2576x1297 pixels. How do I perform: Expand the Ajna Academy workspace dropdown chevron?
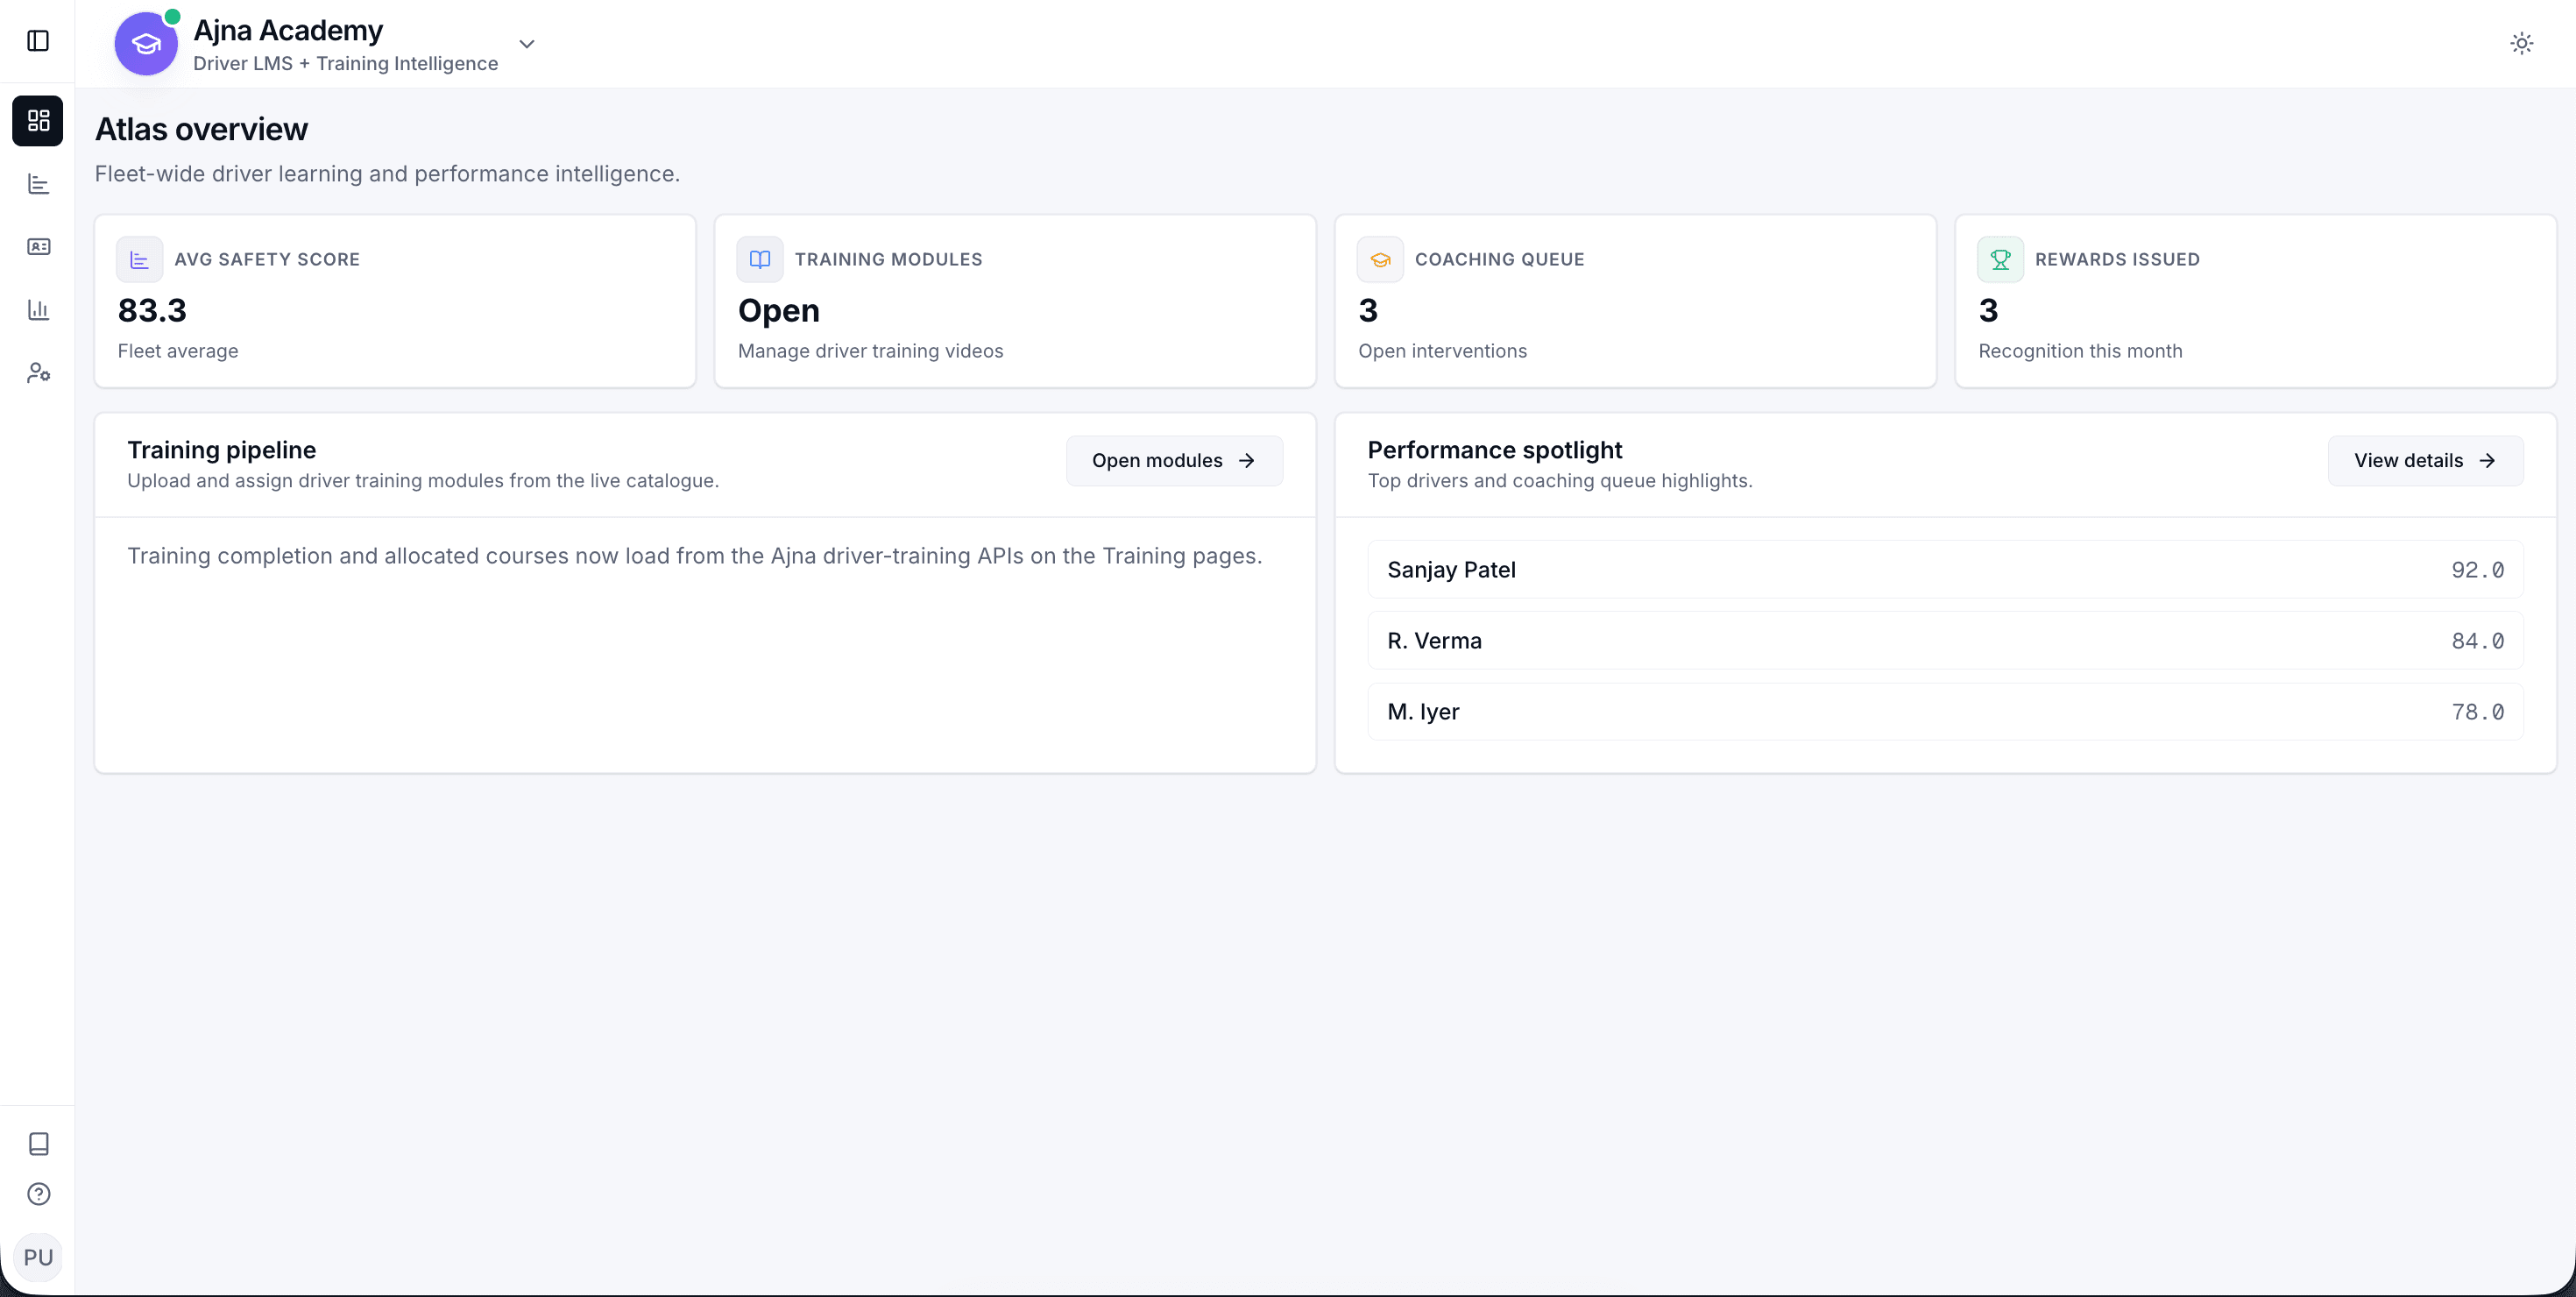(x=527, y=44)
